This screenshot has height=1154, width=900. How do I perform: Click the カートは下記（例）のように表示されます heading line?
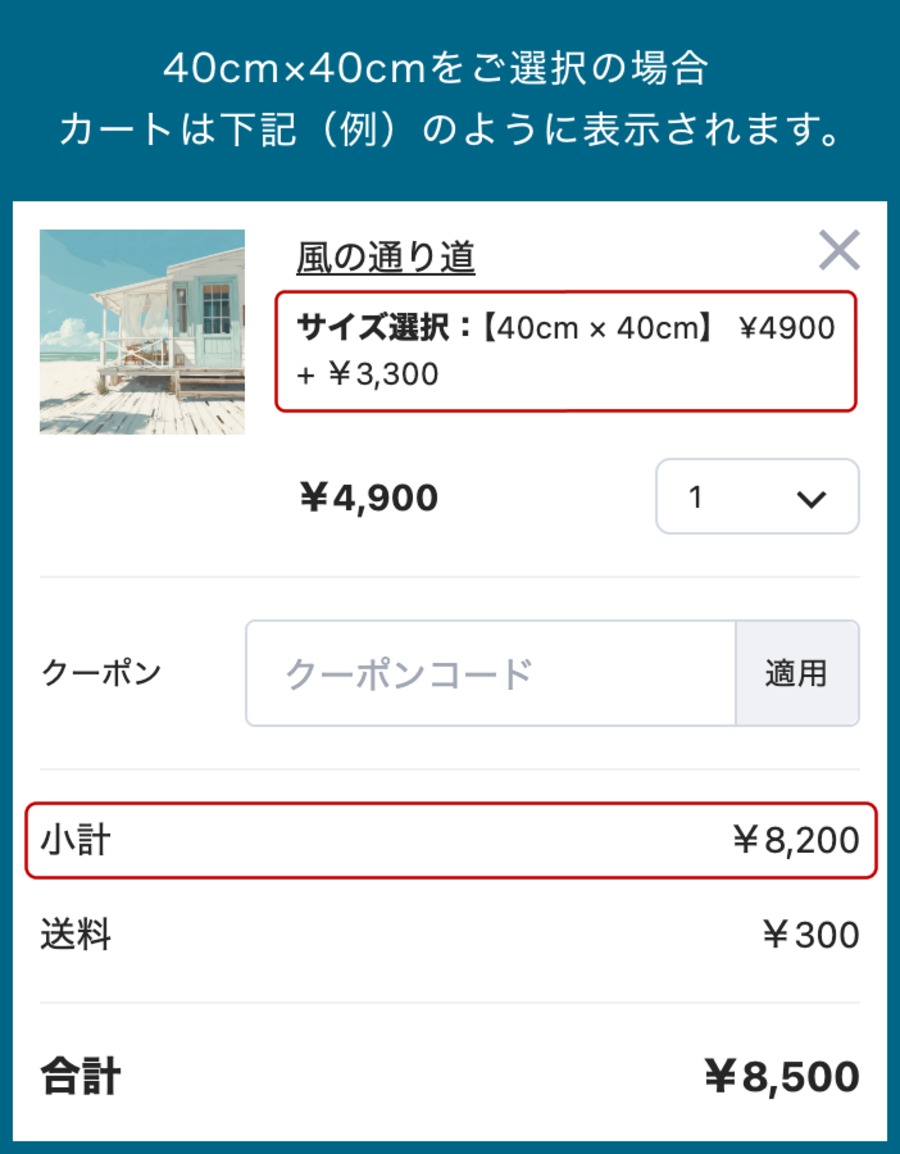coord(450,131)
